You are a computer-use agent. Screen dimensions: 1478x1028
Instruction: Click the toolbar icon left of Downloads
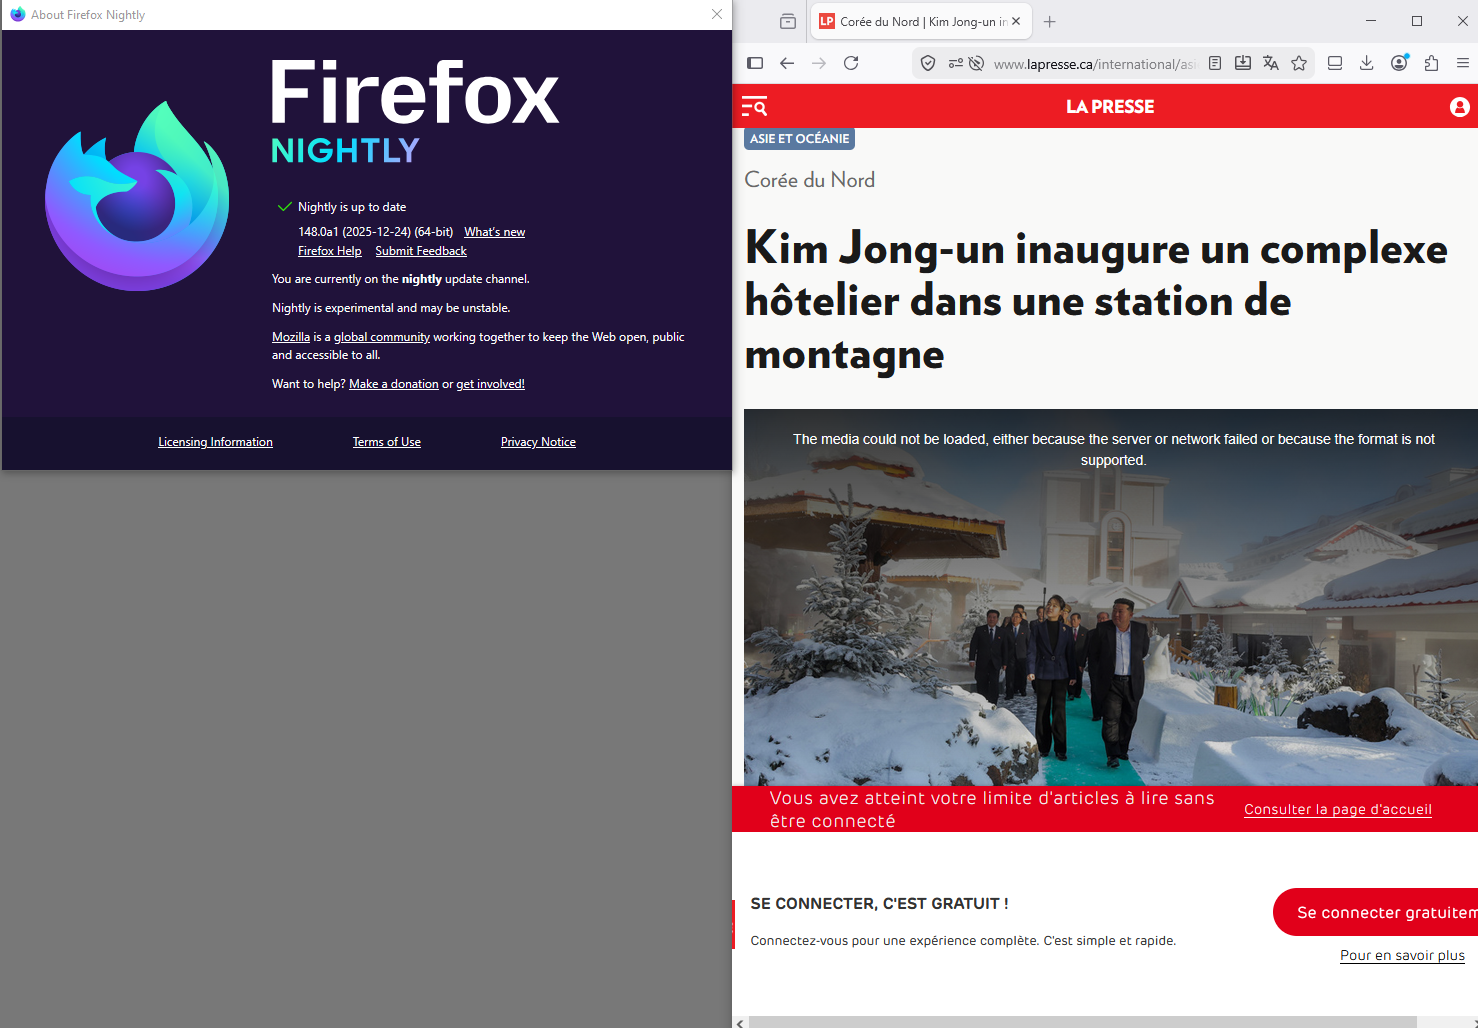click(x=1335, y=63)
